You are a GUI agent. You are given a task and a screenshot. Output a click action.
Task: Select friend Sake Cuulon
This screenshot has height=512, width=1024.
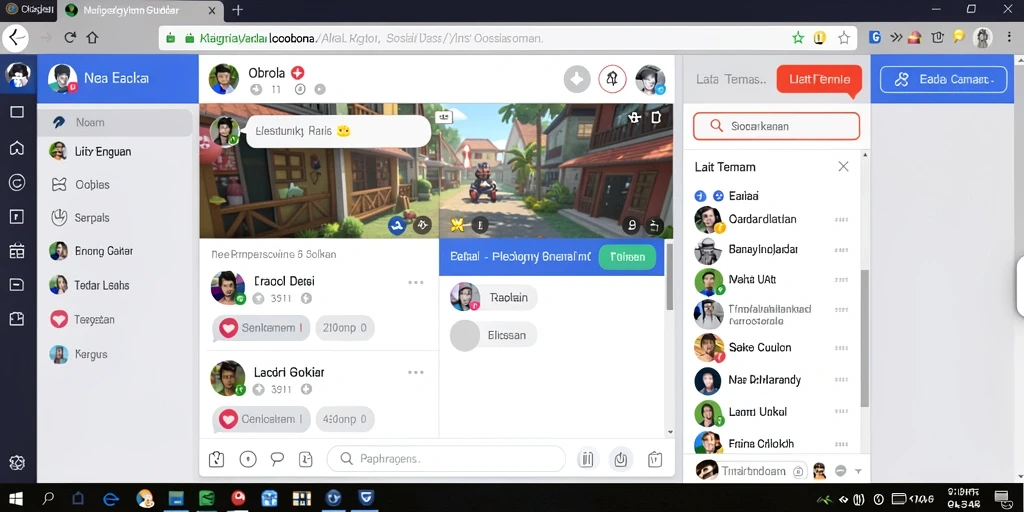(771, 347)
